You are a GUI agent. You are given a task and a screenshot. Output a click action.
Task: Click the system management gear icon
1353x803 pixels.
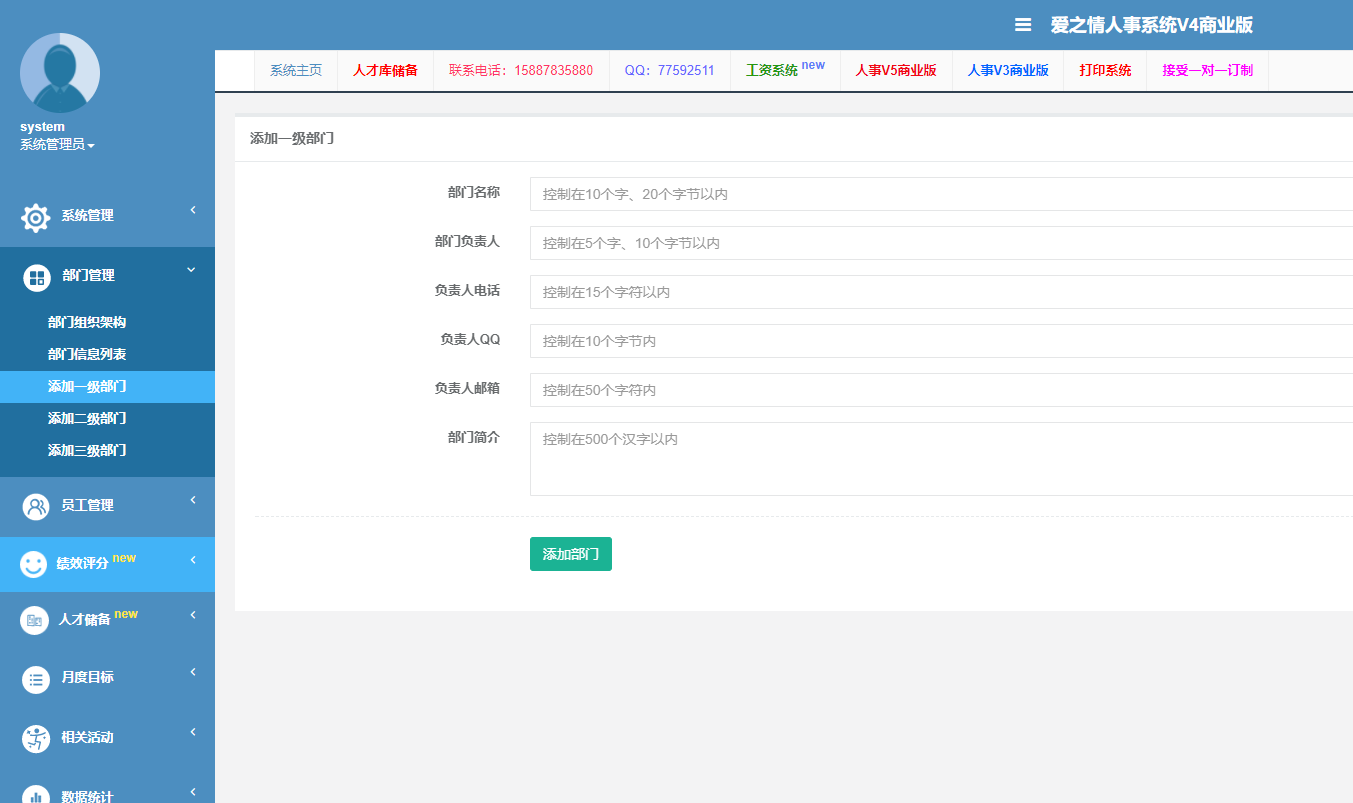tap(36, 217)
